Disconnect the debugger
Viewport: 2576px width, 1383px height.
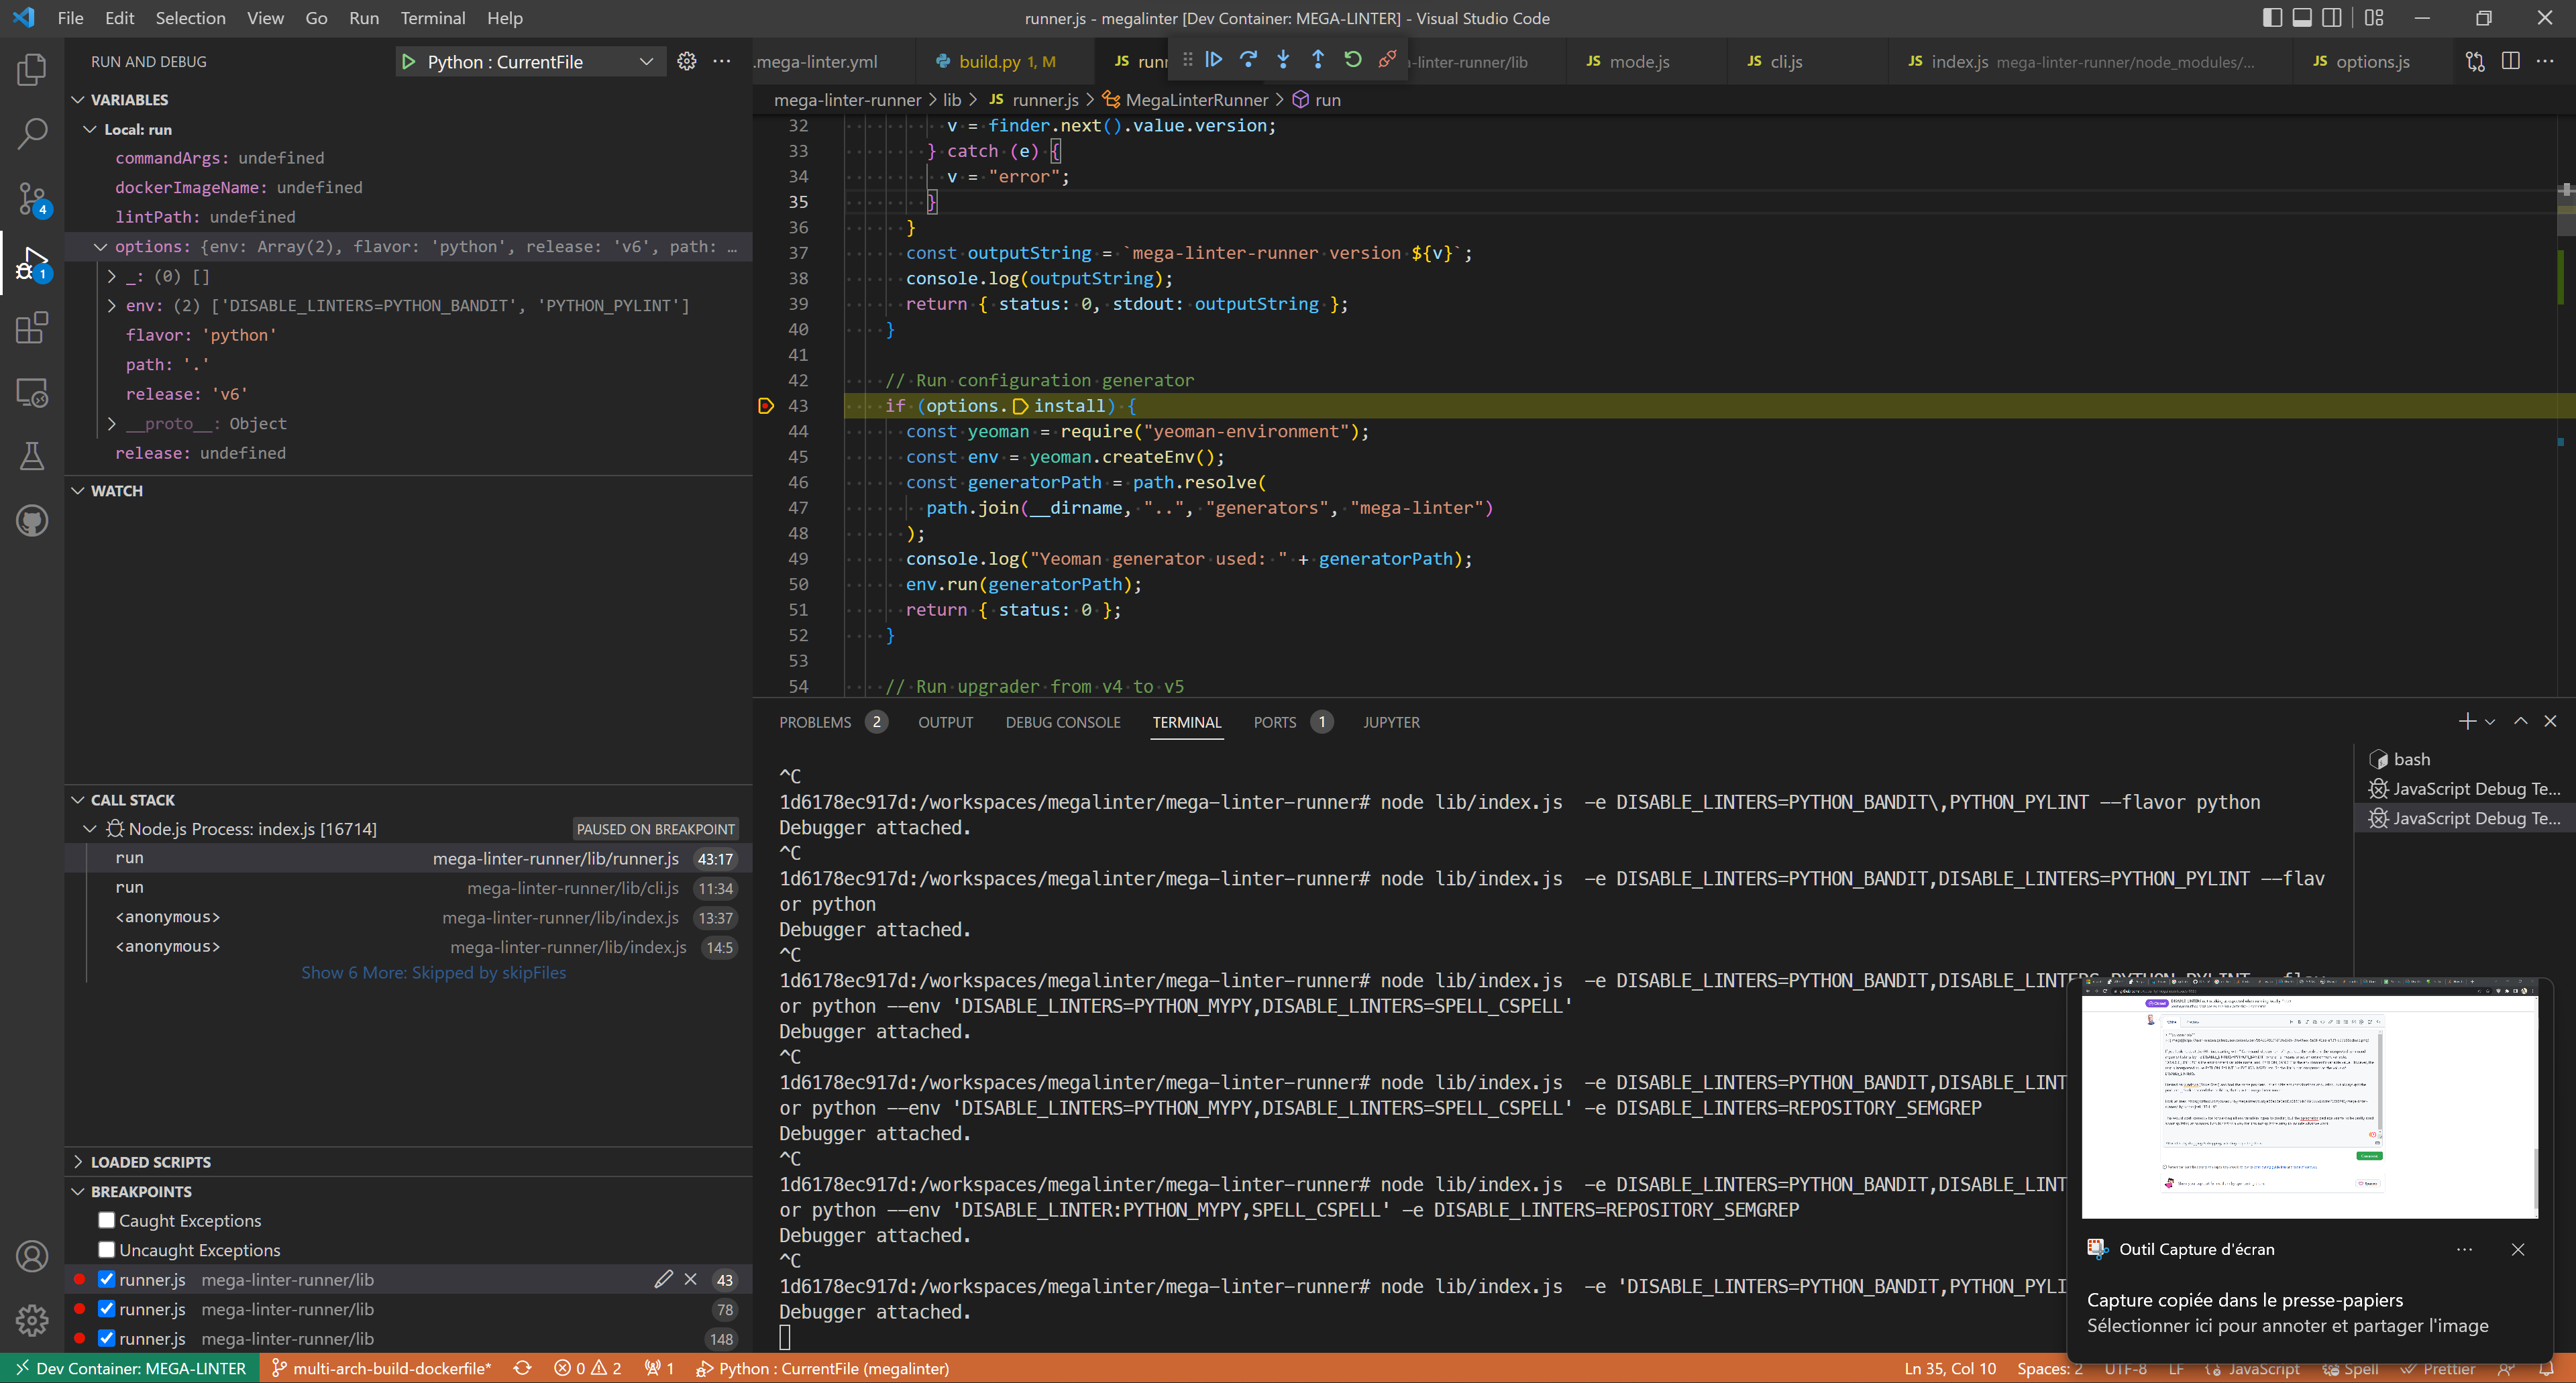point(1388,60)
